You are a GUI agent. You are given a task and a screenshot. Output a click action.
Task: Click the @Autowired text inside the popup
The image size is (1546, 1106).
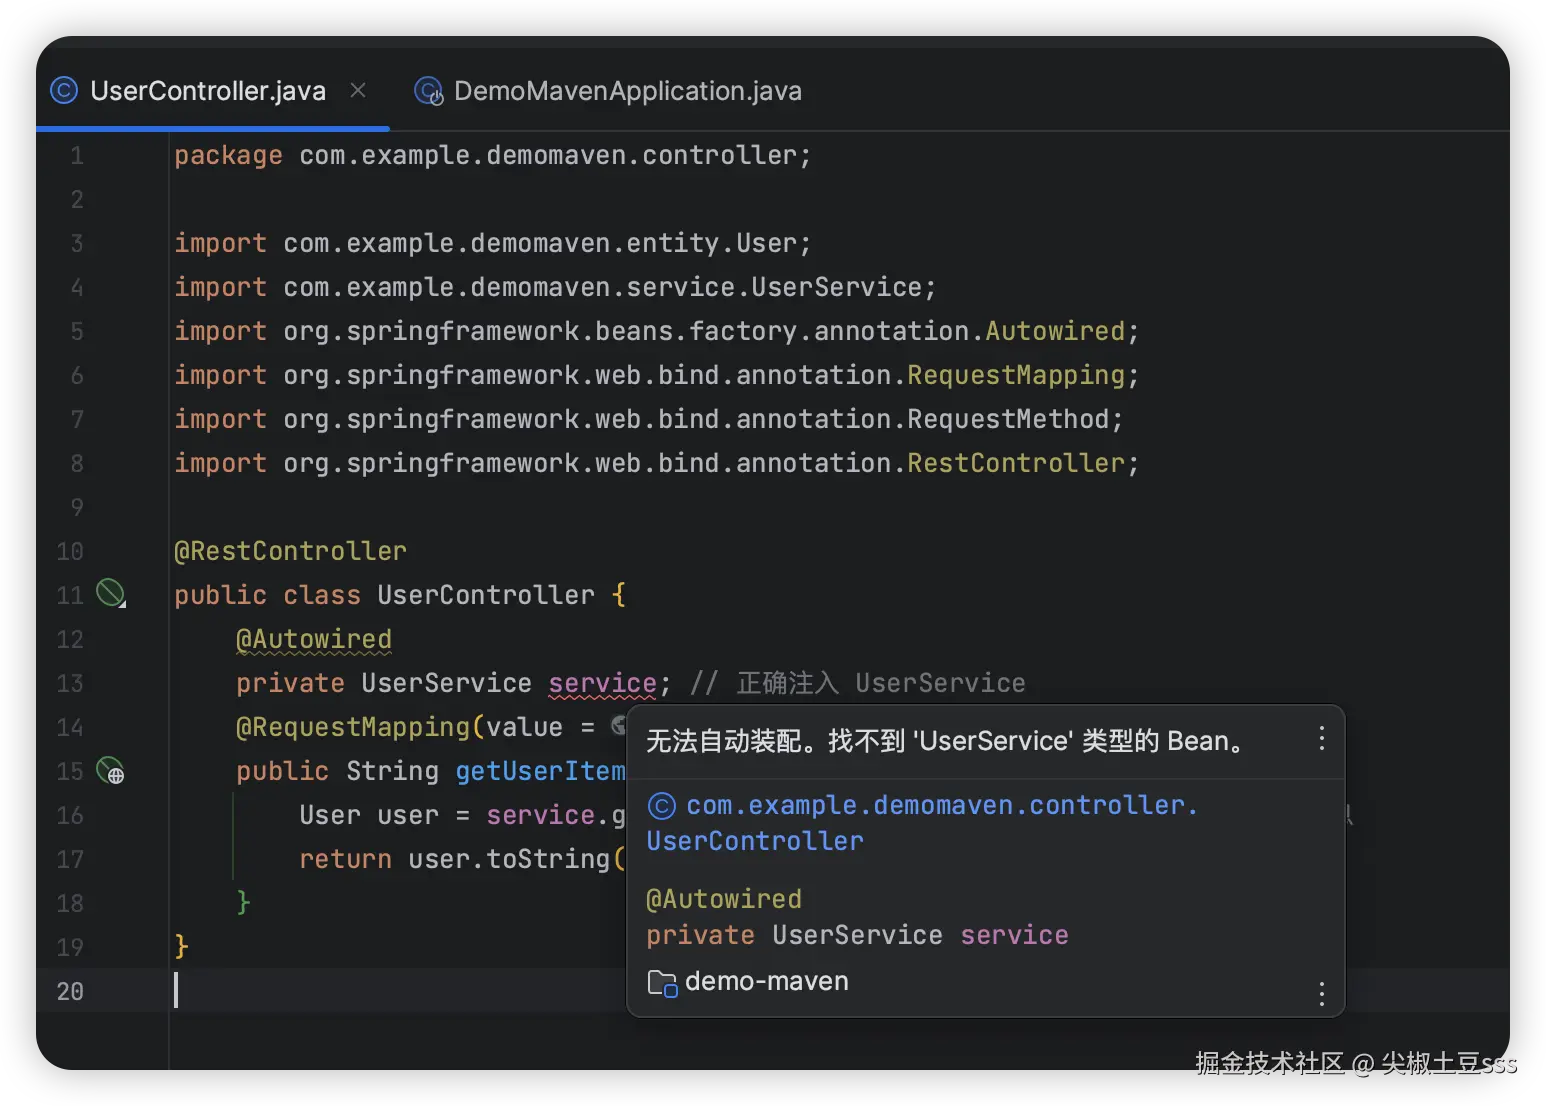(x=724, y=899)
